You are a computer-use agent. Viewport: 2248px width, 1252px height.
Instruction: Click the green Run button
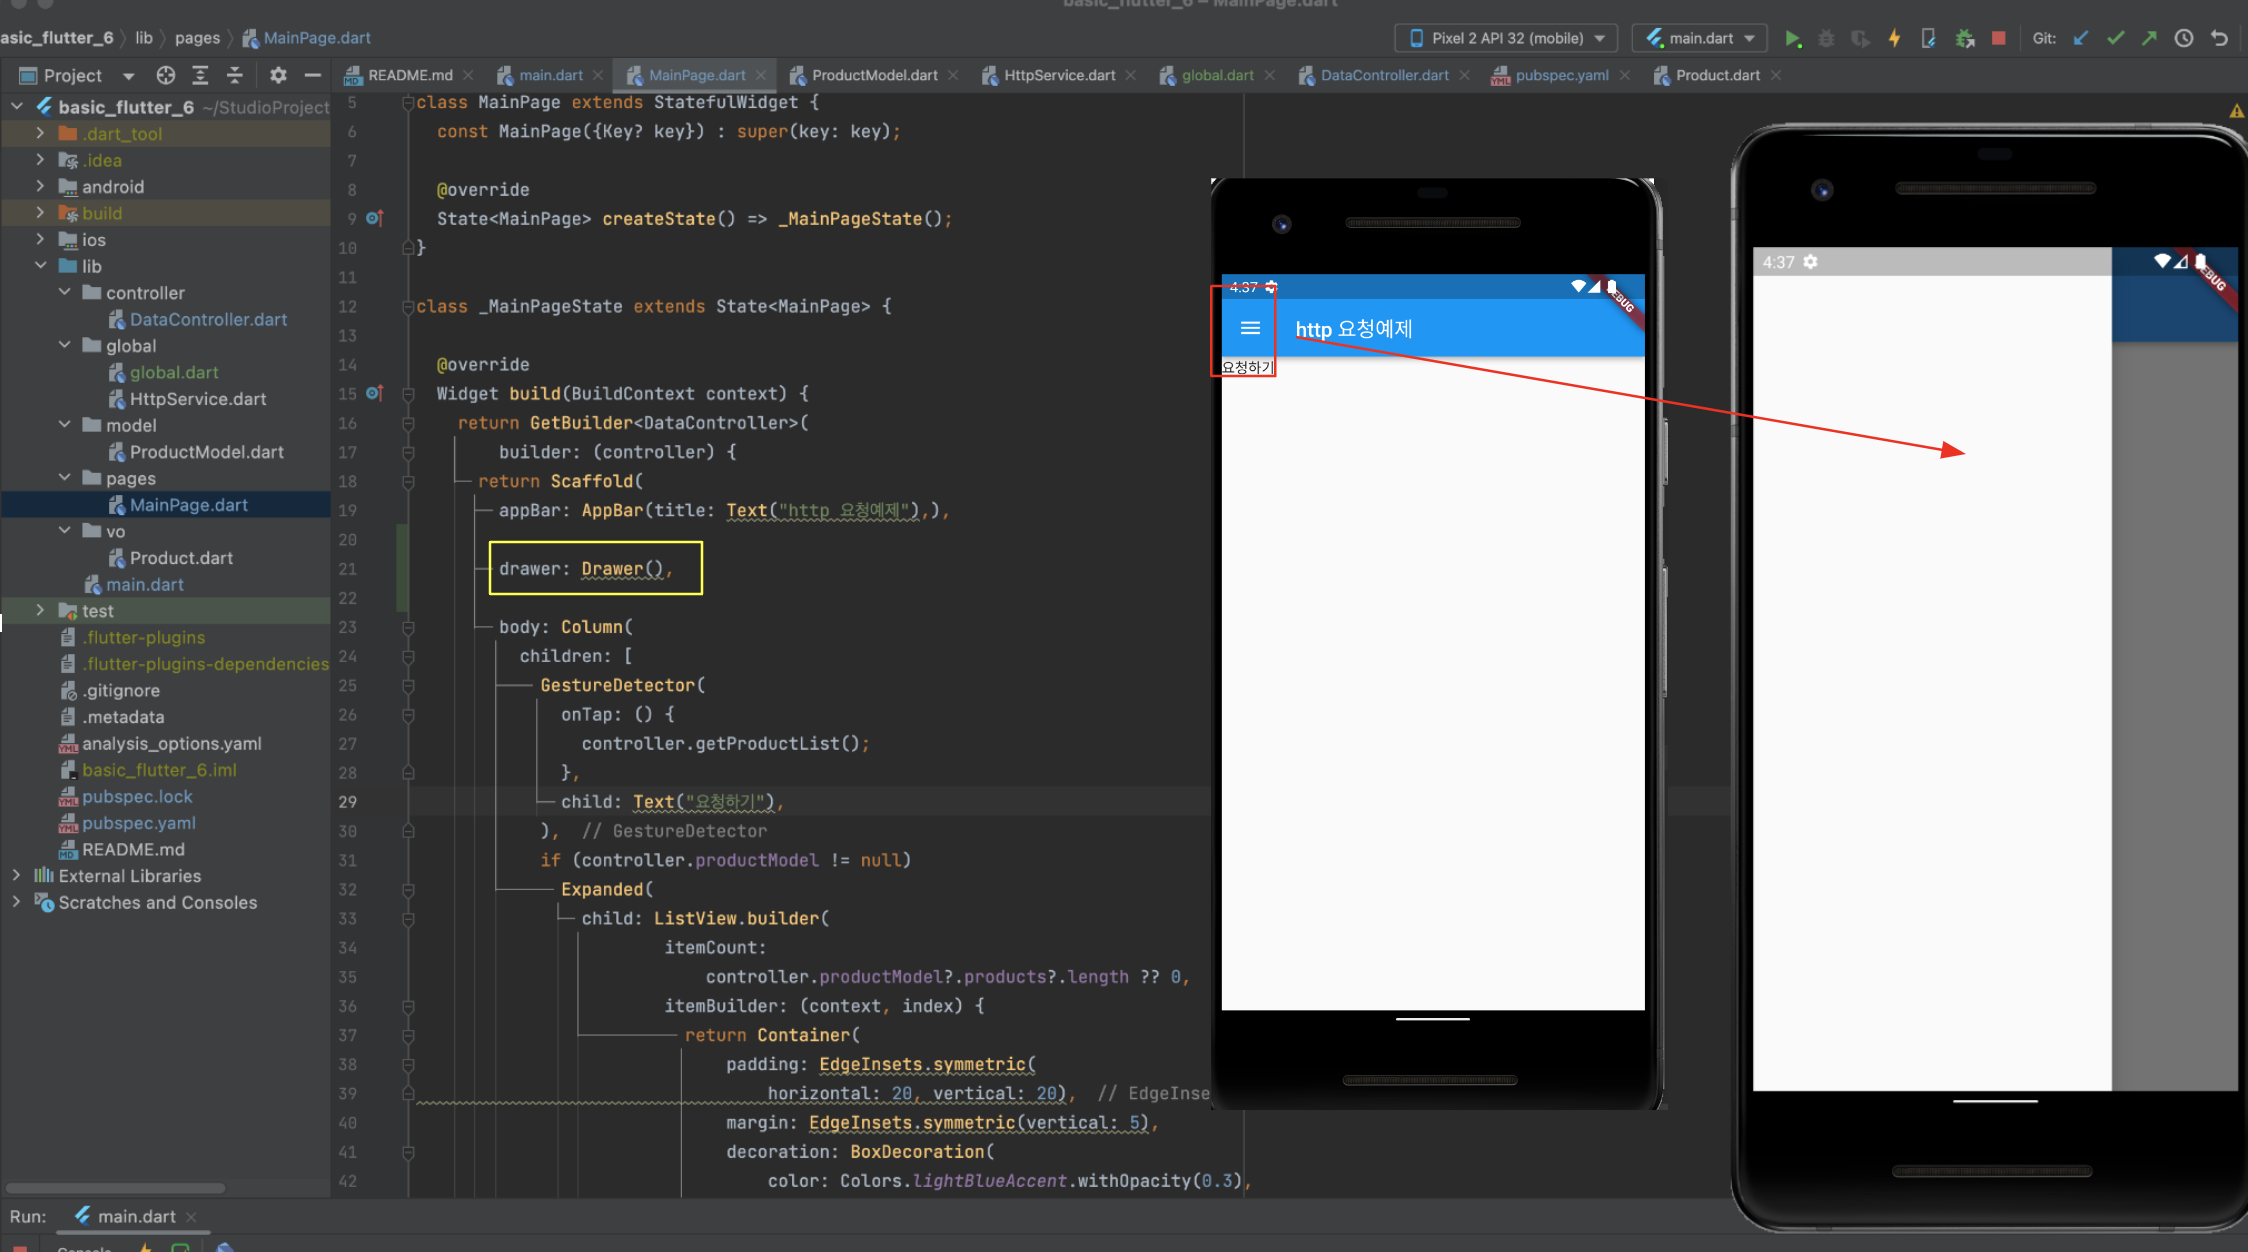[x=1792, y=39]
